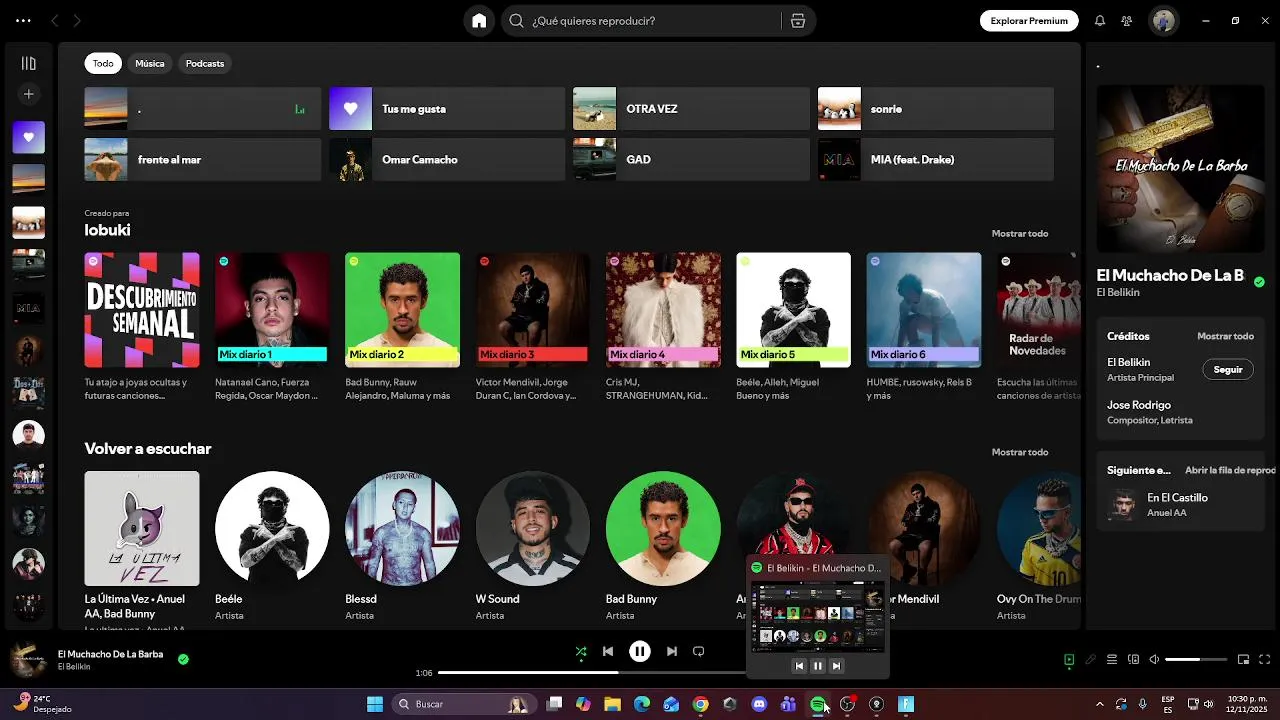Open the miniplayer icon
1280x720 pixels.
[1244, 660]
